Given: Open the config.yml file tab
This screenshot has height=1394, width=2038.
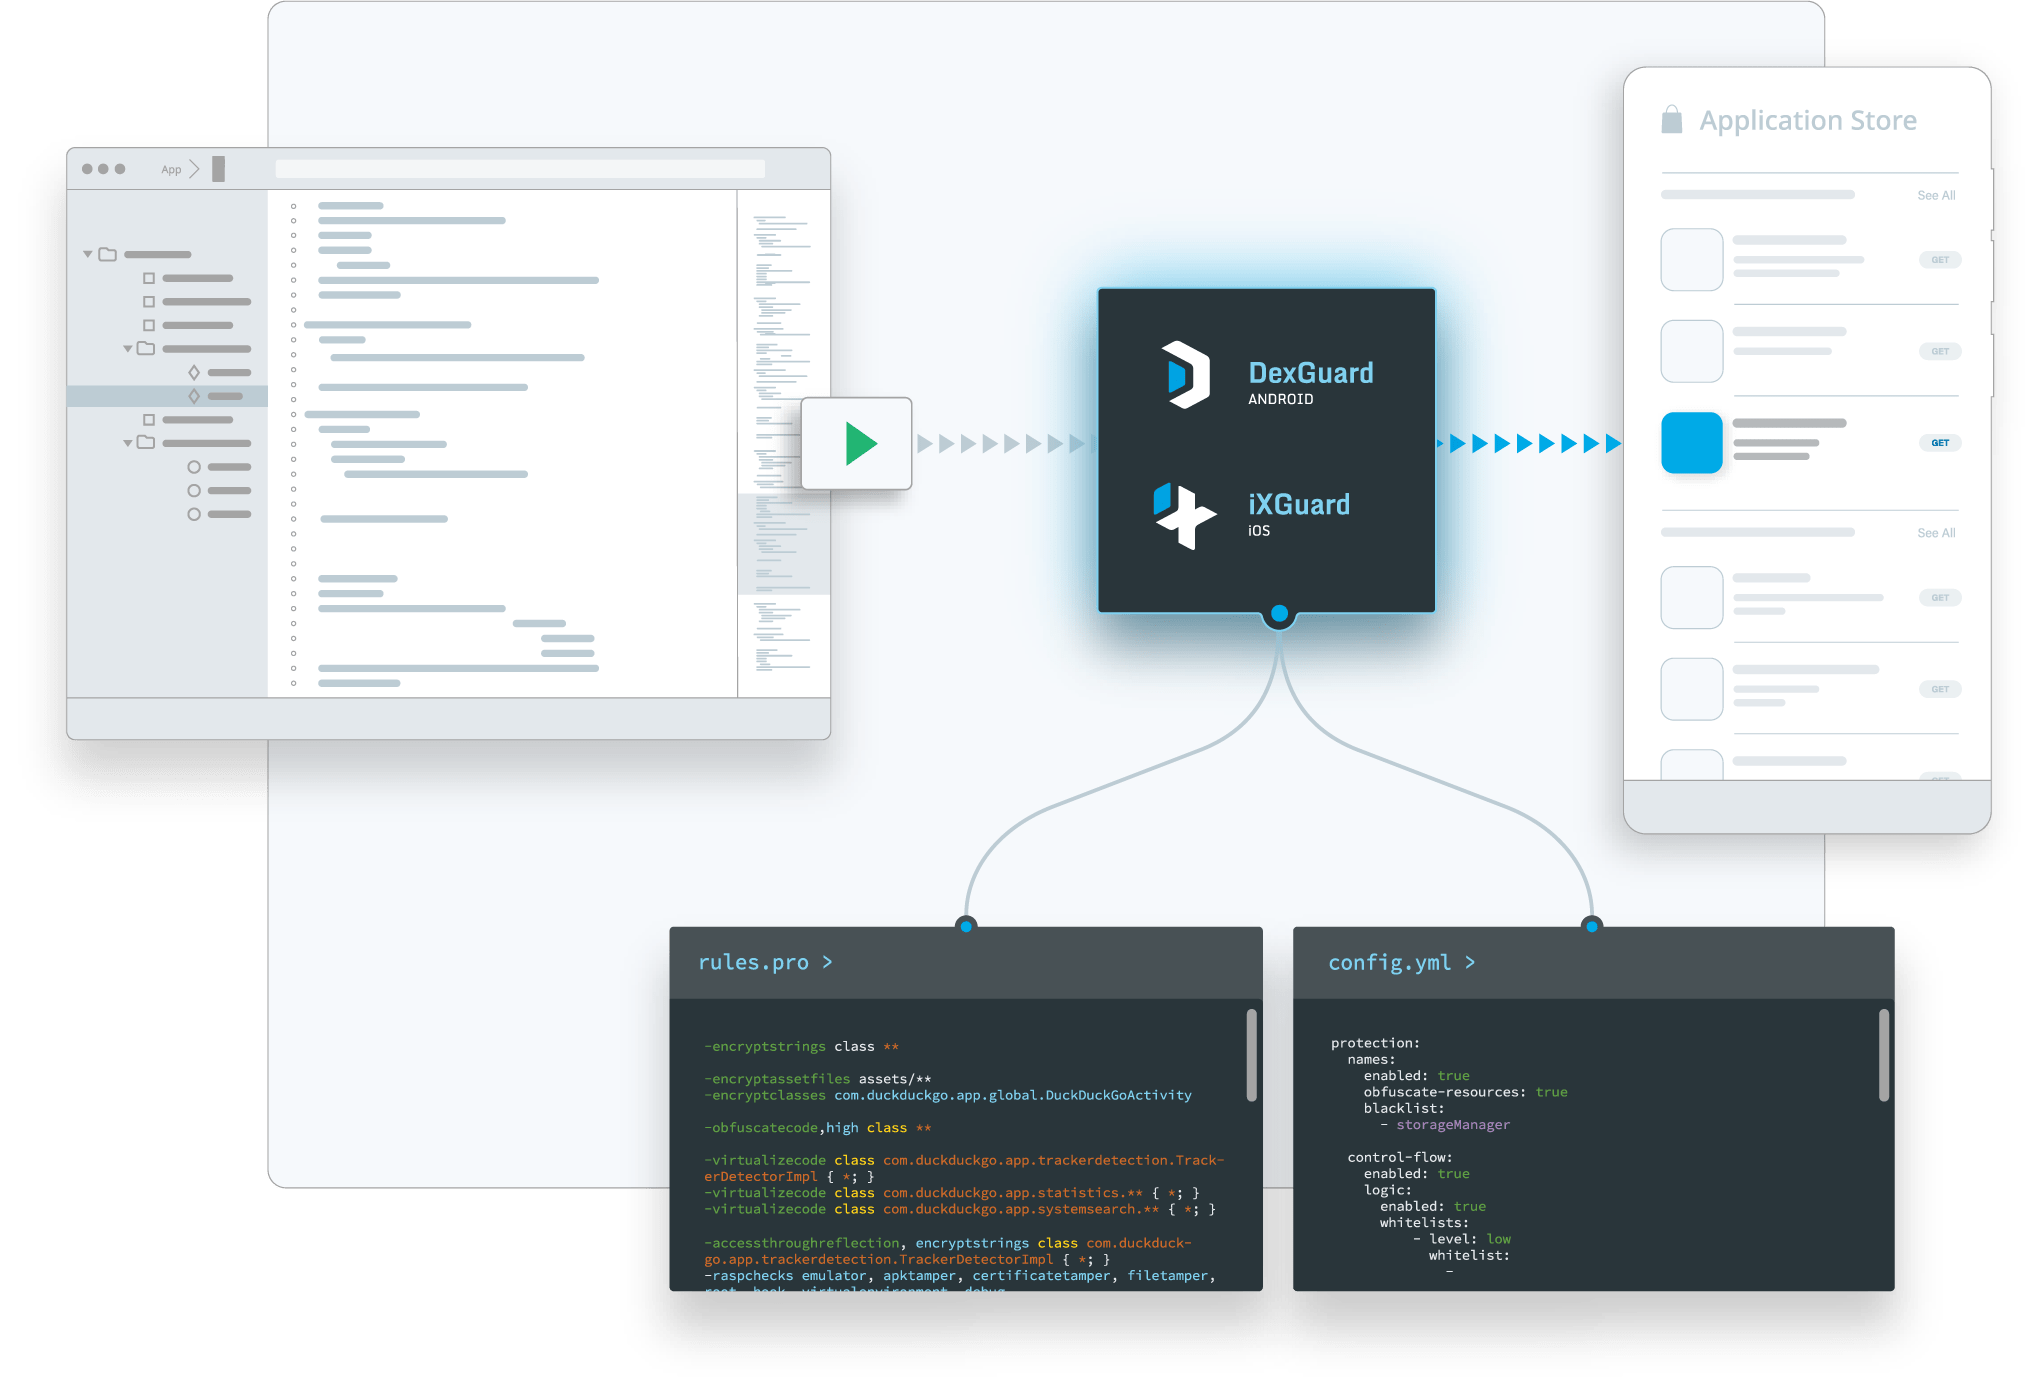Looking at the screenshot, I should (x=1388, y=962).
